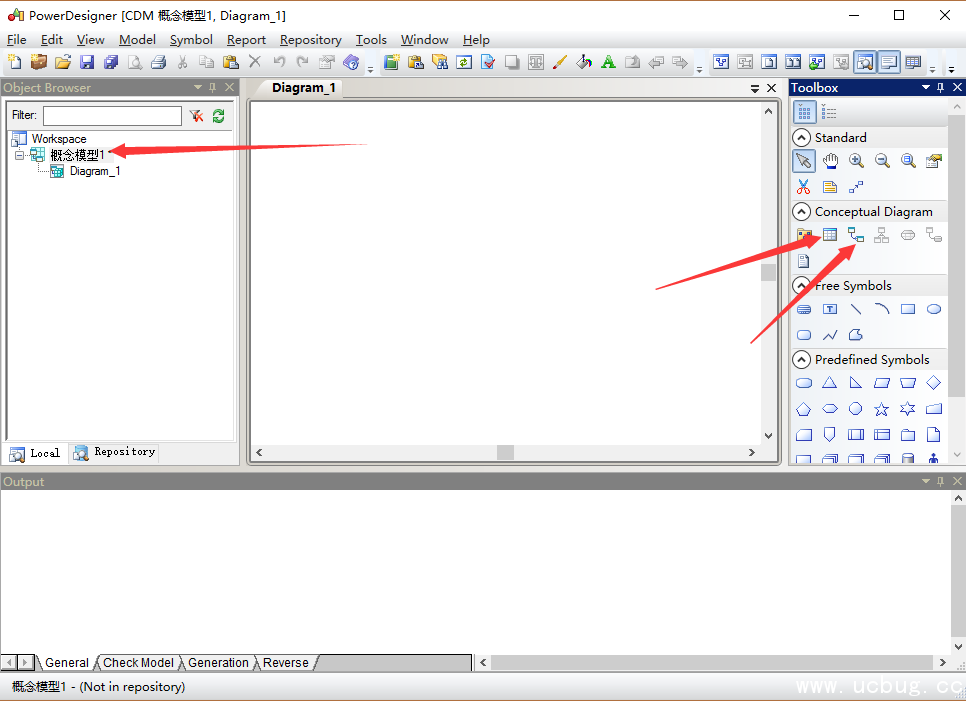Select the File tool in Conceptual Diagram
This screenshot has width=966, height=701.
804,261
